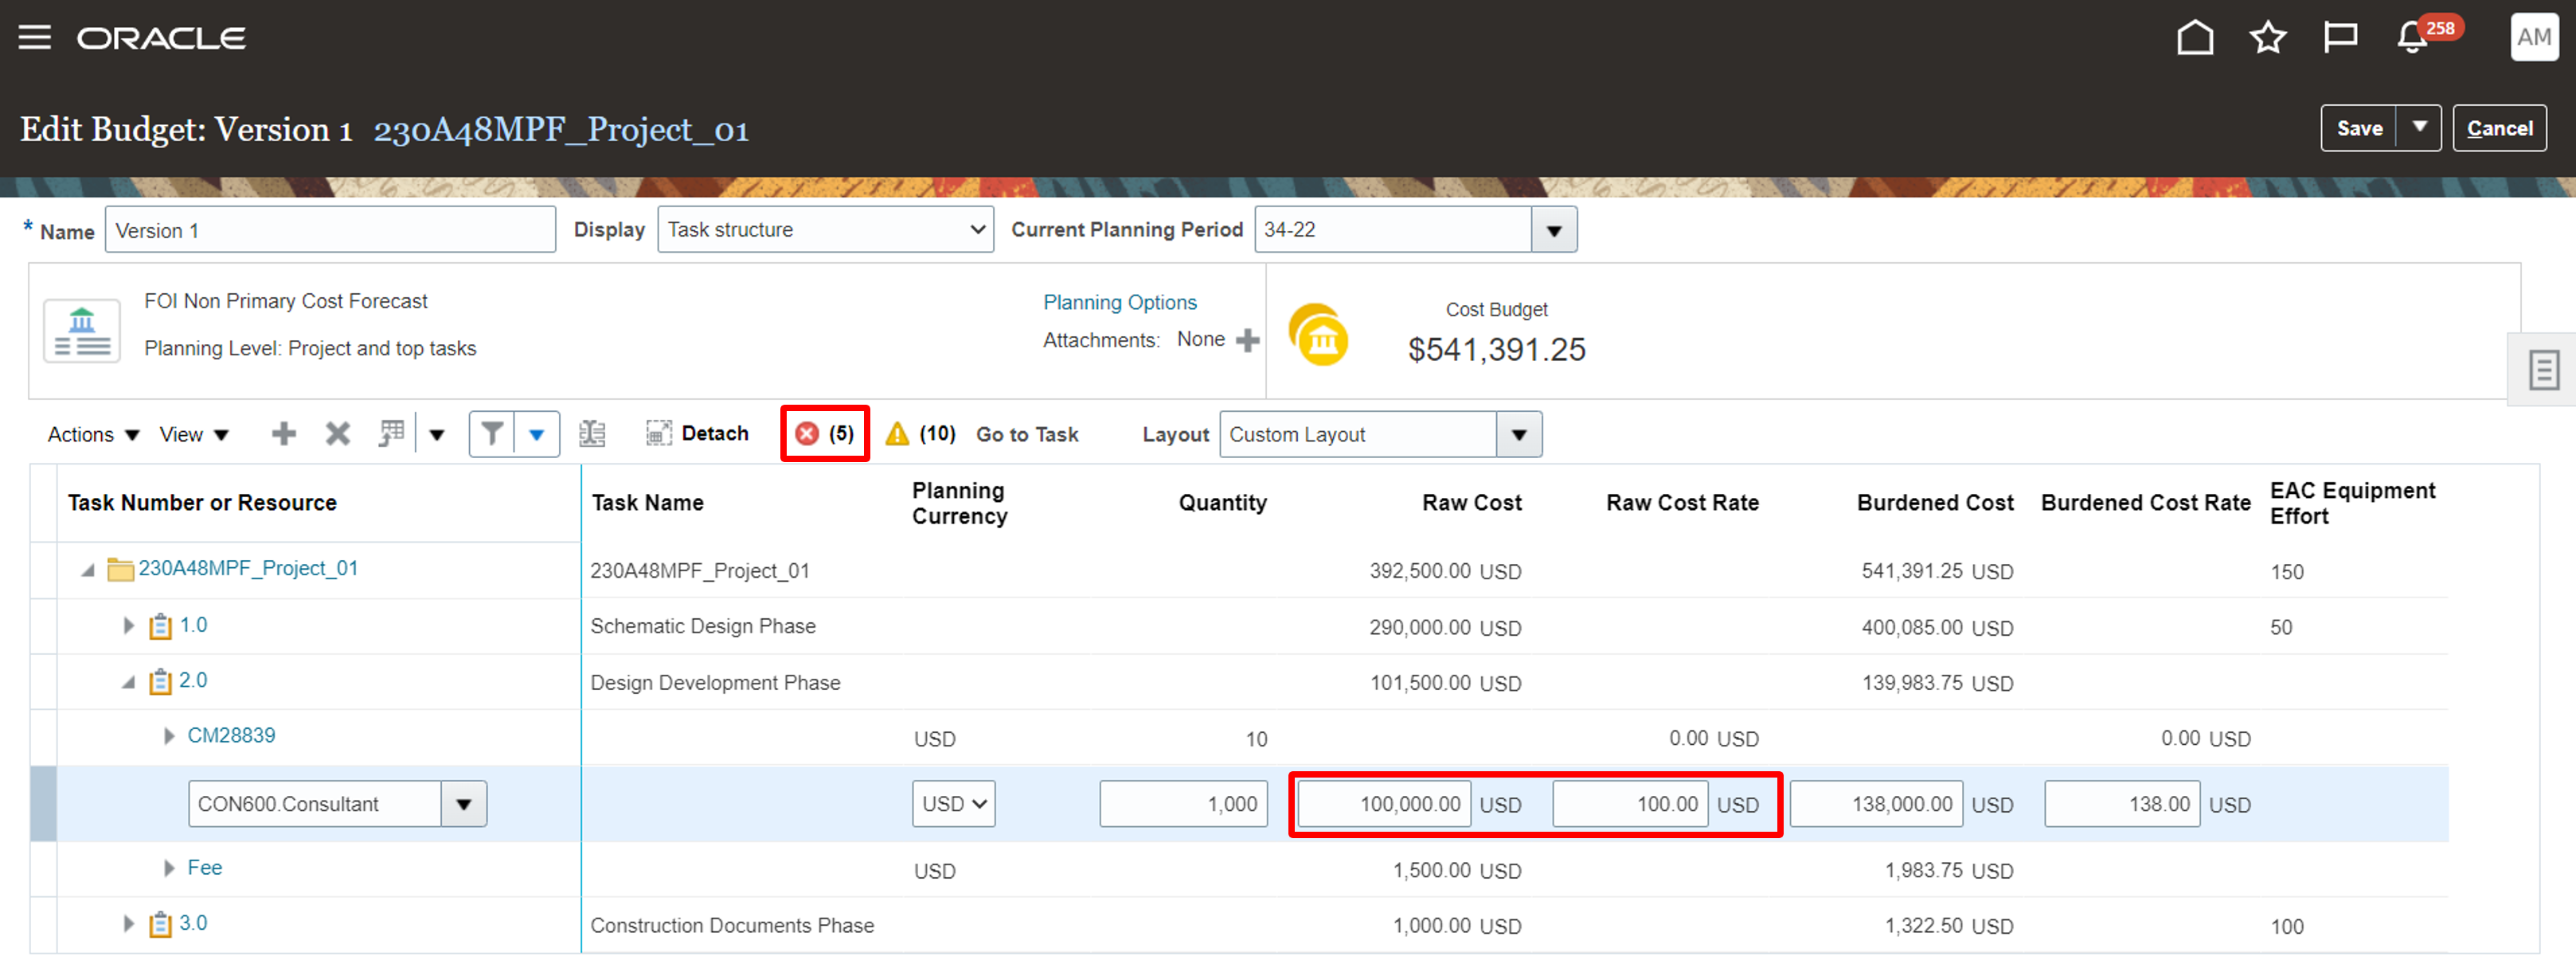Click the Cancel button

[x=2499, y=128]
